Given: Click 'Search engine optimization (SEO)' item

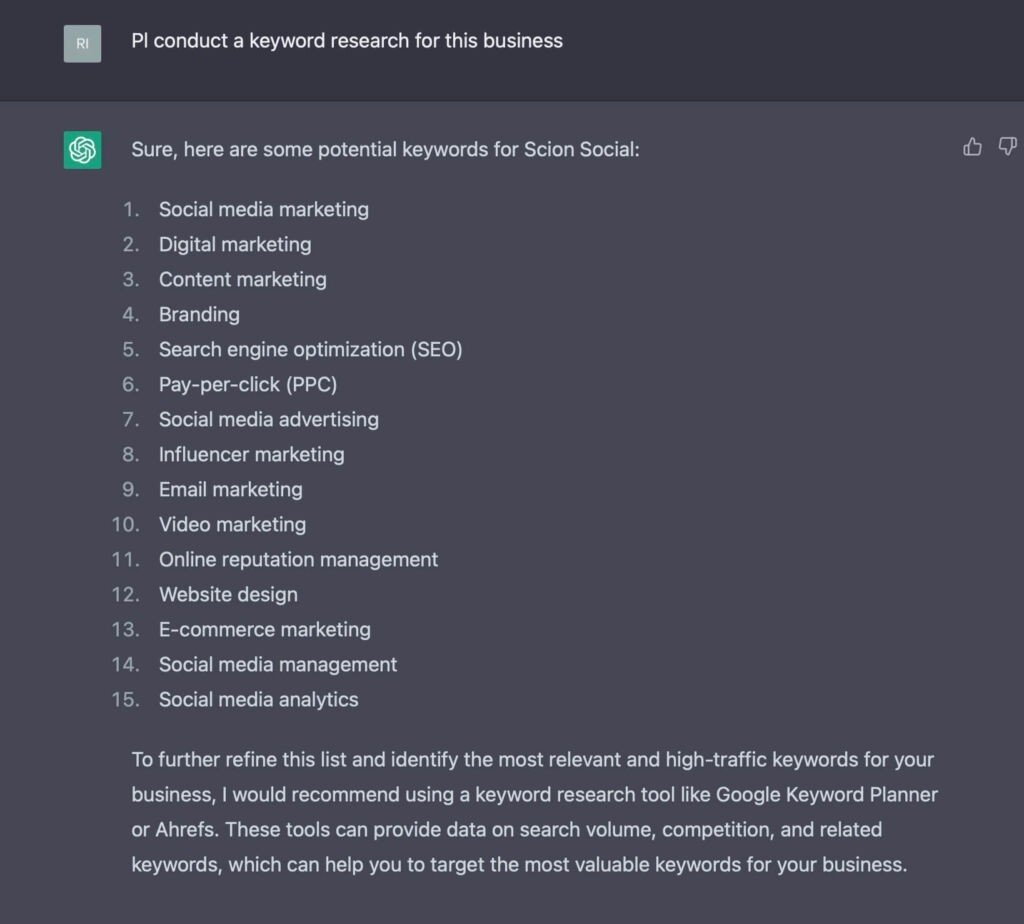Looking at the screenshot, I should (311, 350).
